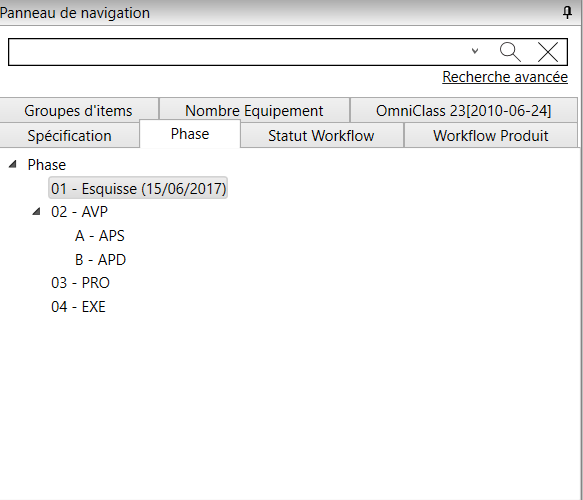The width and height of the screenshot is (583, 500).
Task: Open the Nombre Equipement tab
Action: coord(254,110)
